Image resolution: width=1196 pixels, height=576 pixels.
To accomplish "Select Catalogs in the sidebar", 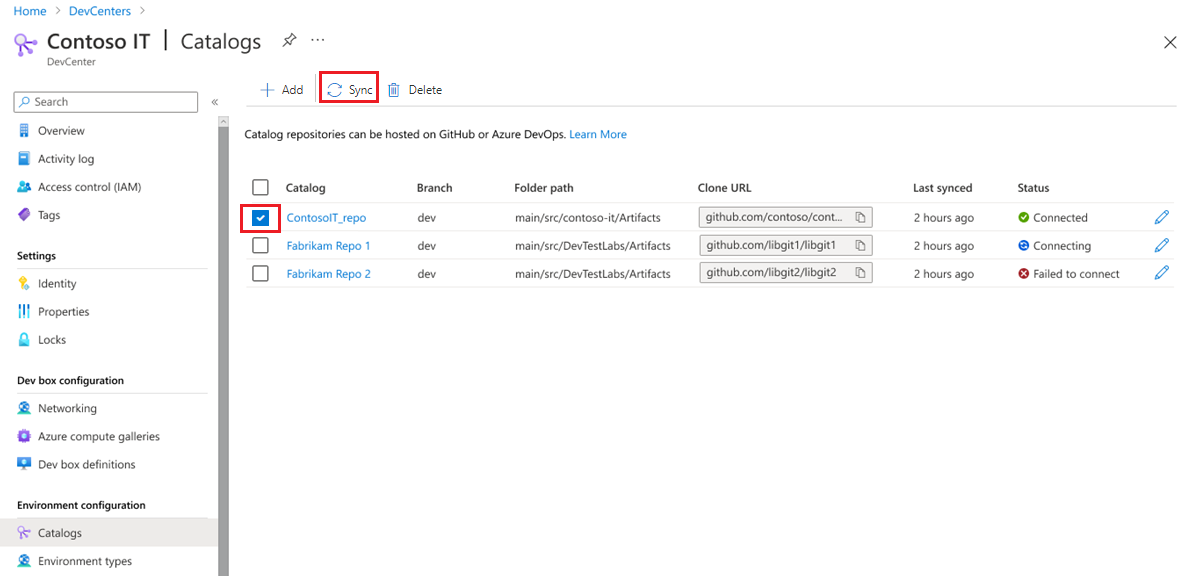I will 109,533.
